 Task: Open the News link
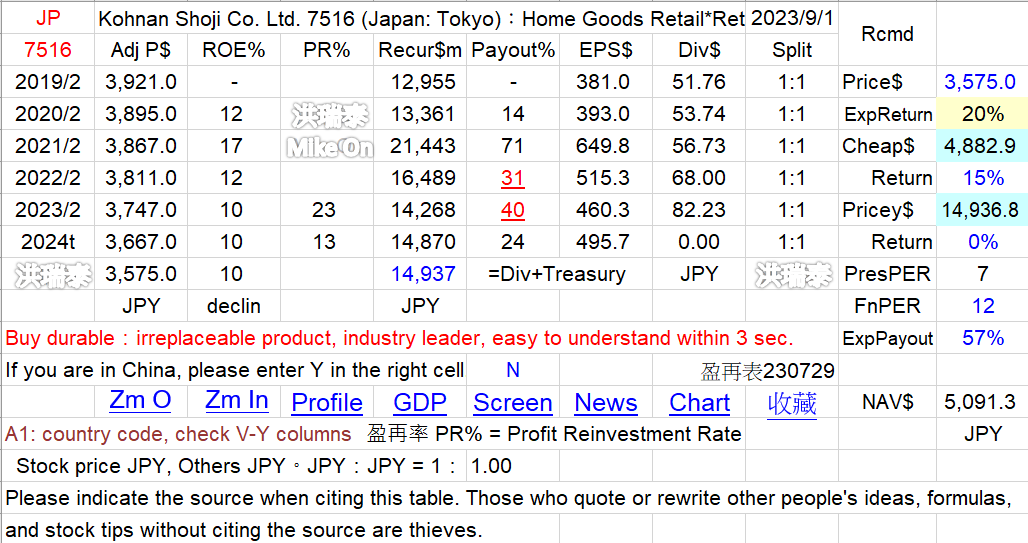click(x=606, y=403)
